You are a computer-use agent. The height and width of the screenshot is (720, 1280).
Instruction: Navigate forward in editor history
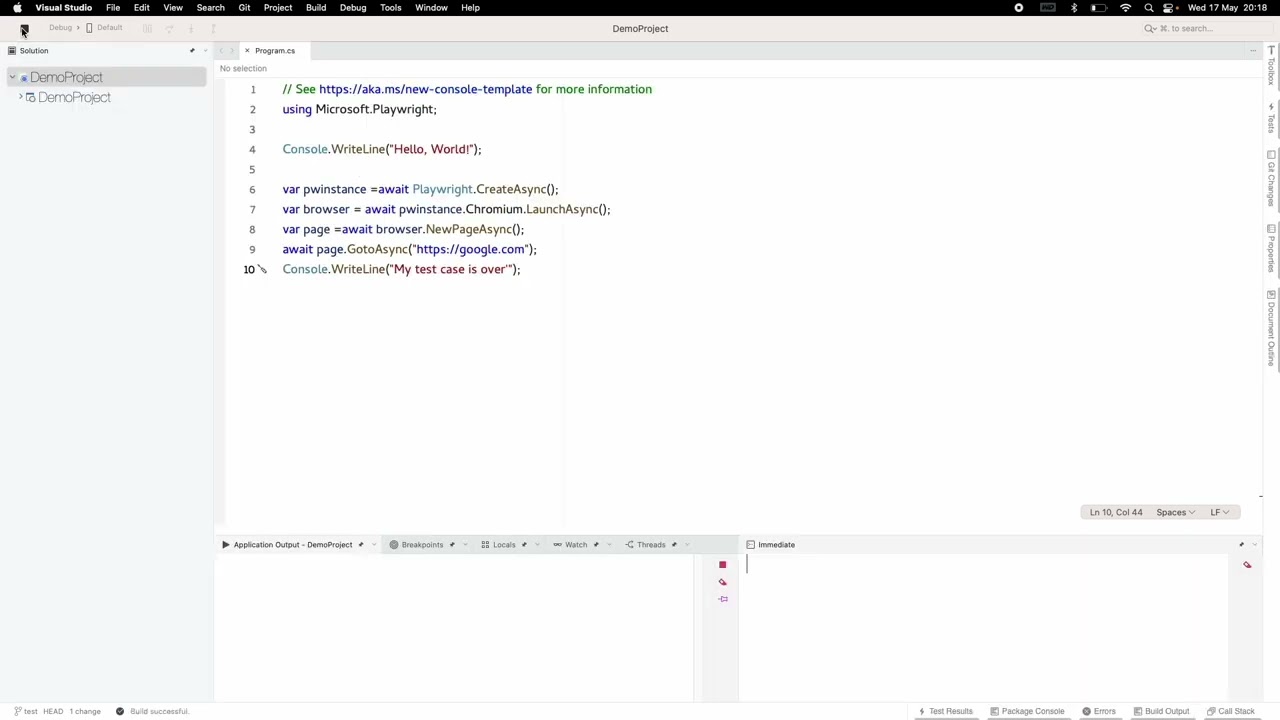click(x=232, y=50)
